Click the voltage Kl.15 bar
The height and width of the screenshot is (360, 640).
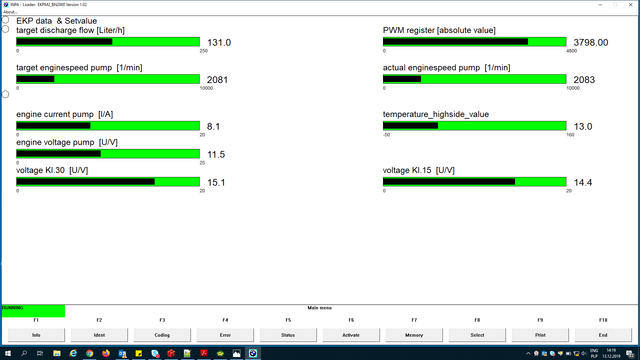click(474, 182)
